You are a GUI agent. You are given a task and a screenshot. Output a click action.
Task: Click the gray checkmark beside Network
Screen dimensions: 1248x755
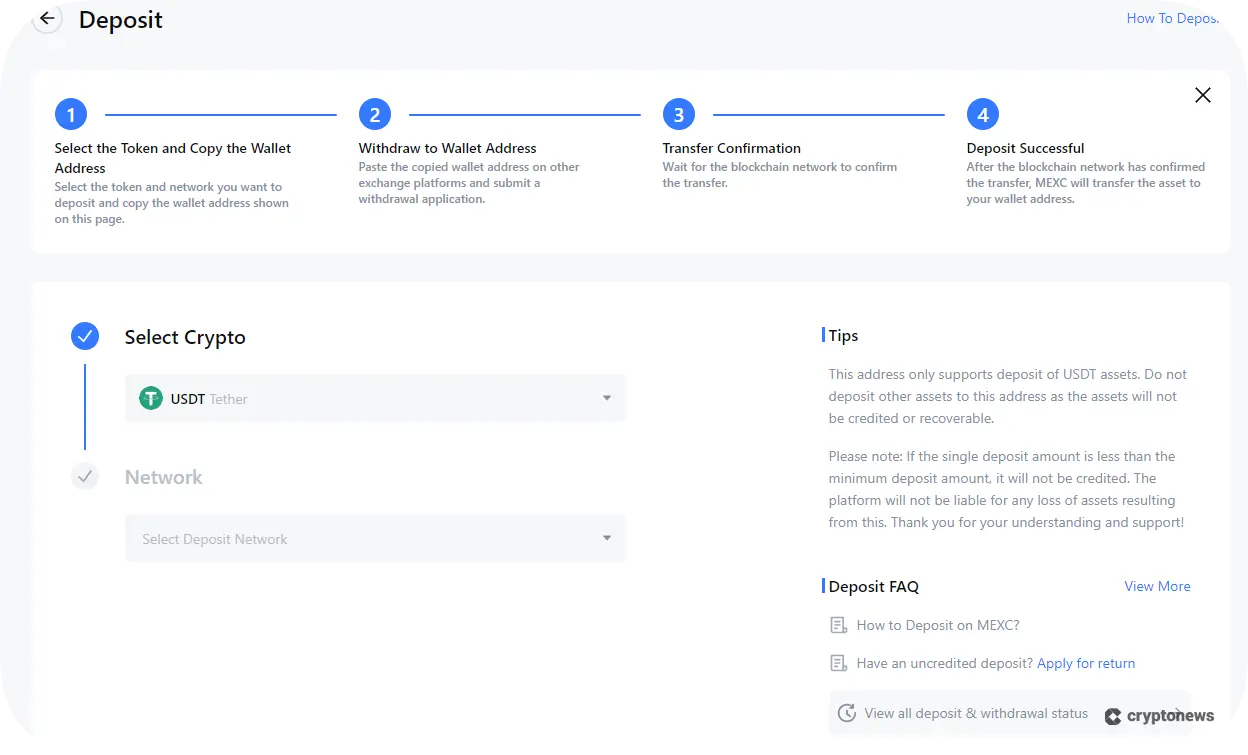click(85, 477)
